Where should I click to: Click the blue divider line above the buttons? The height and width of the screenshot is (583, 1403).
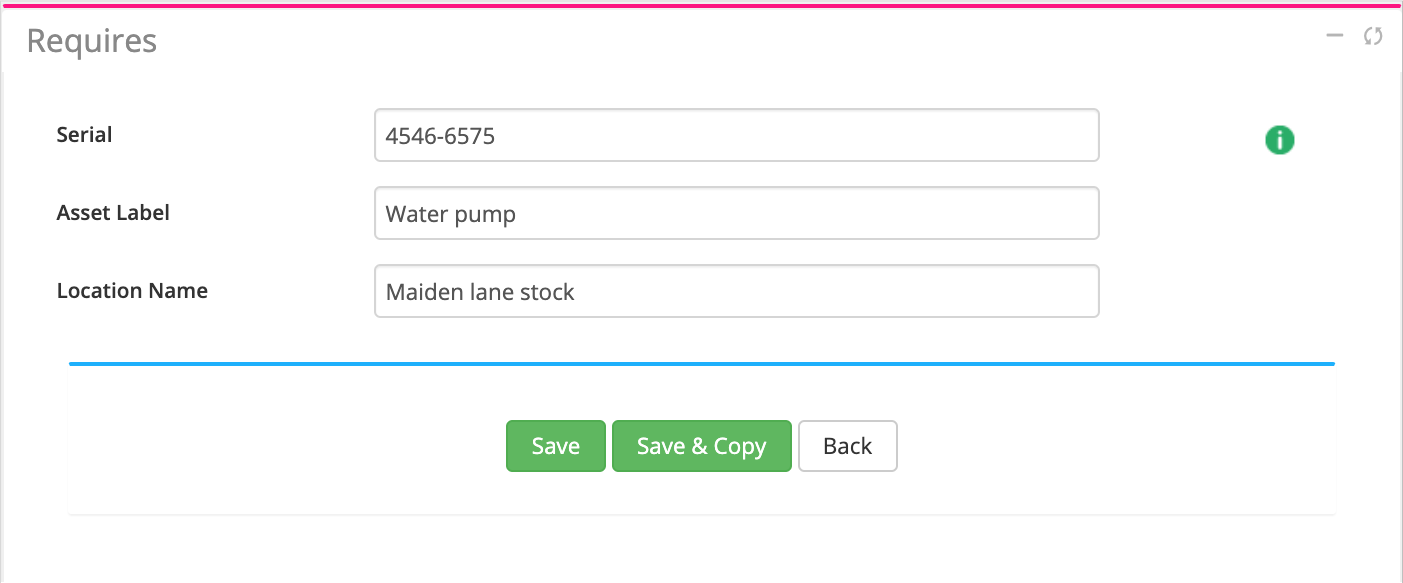(700, 364)
